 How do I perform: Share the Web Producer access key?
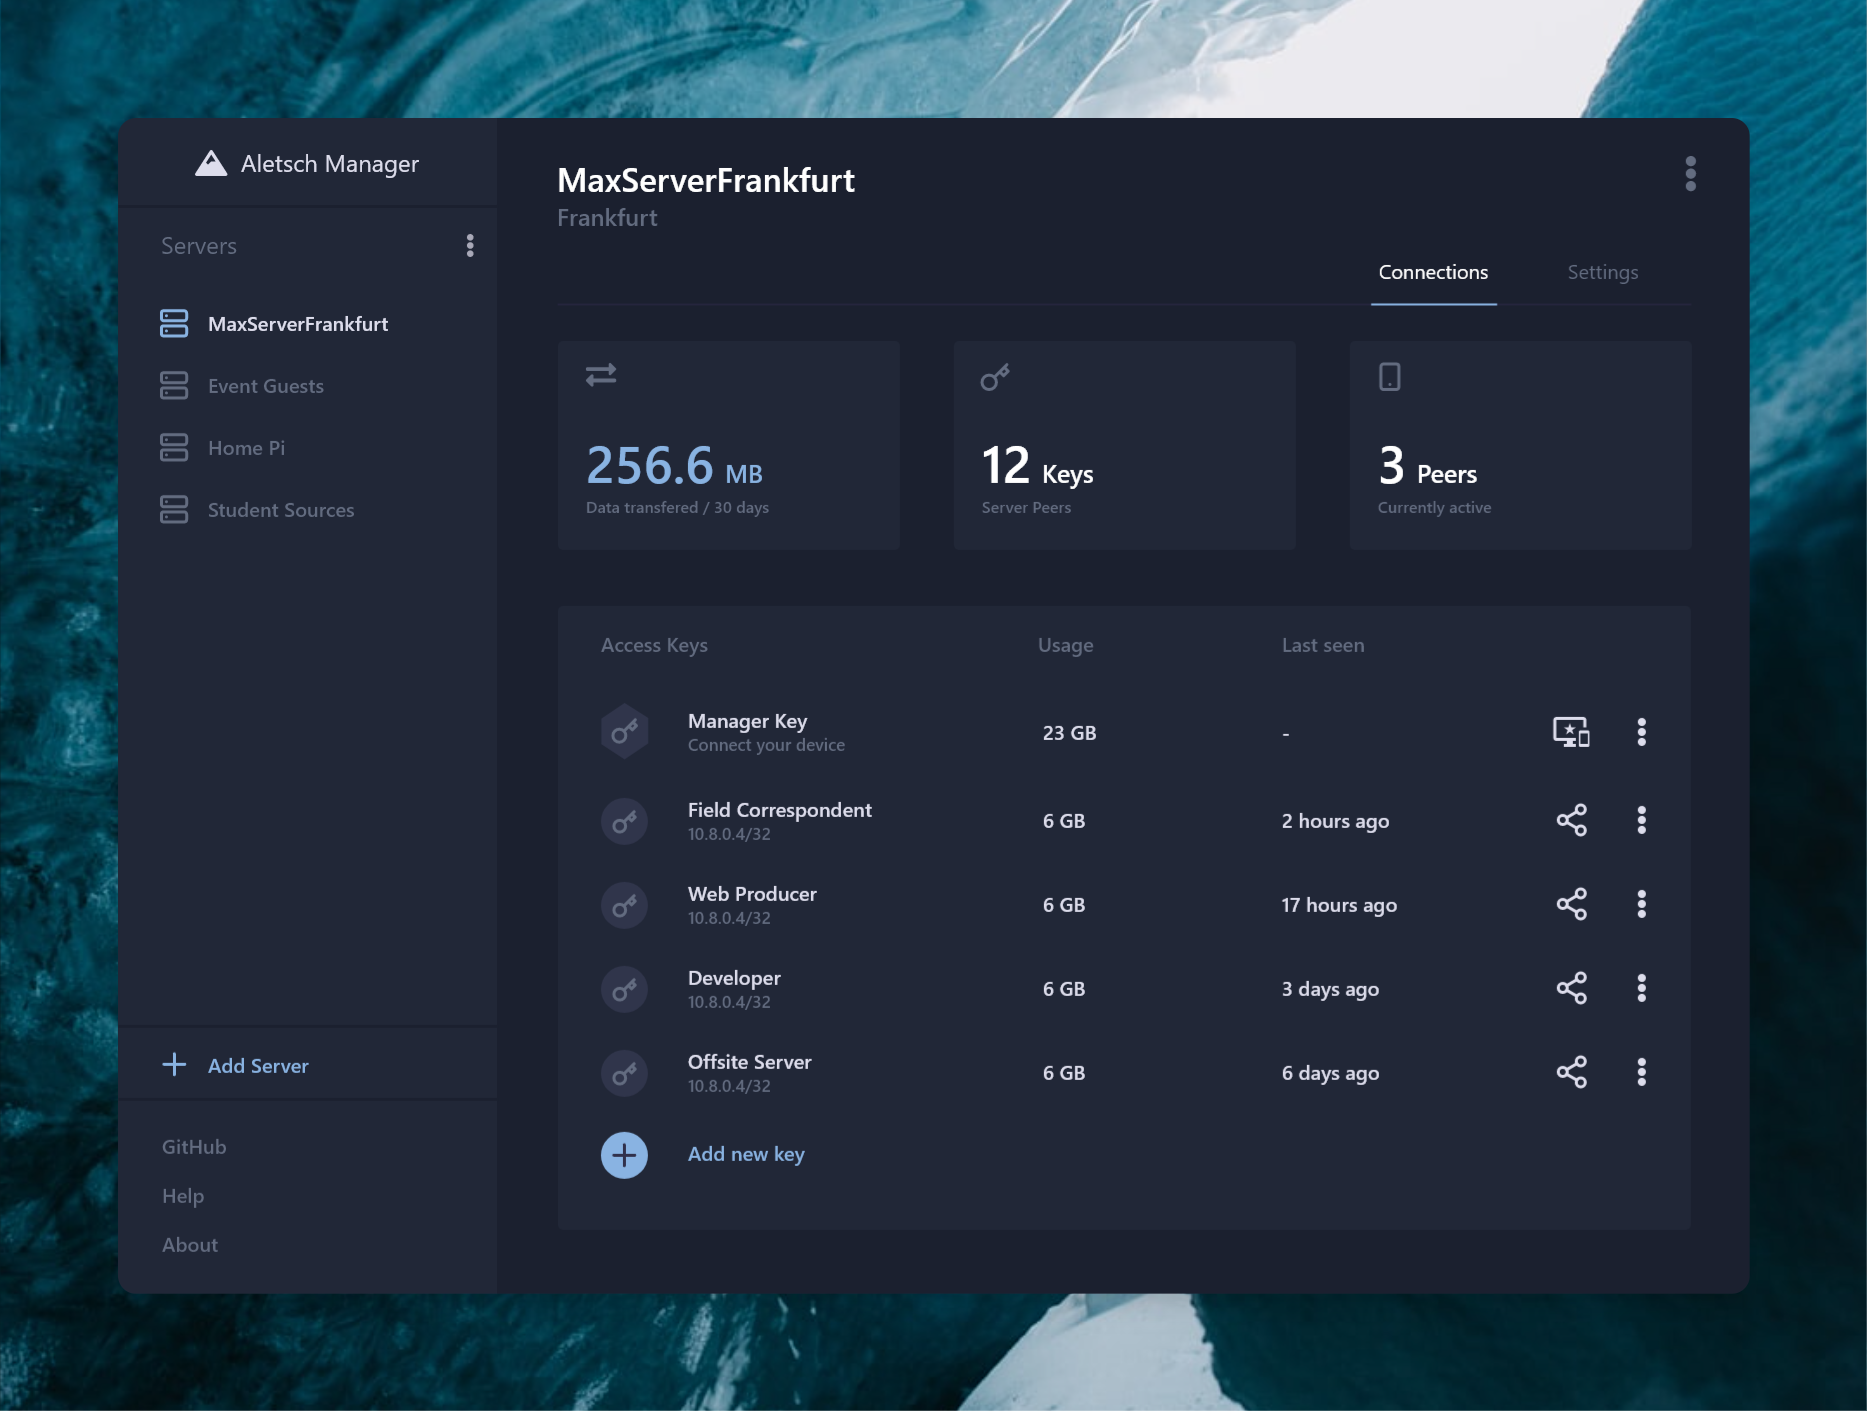coord(1571,904)
